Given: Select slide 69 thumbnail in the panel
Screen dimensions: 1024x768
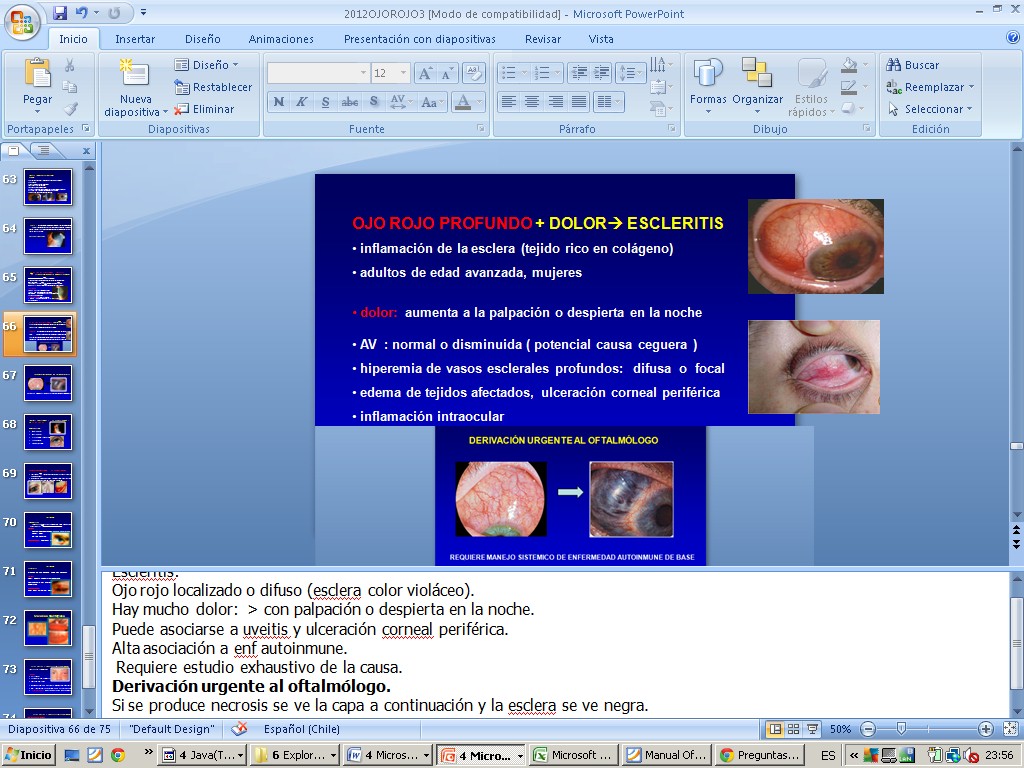Looking at the screenshot, I should 48,481.
